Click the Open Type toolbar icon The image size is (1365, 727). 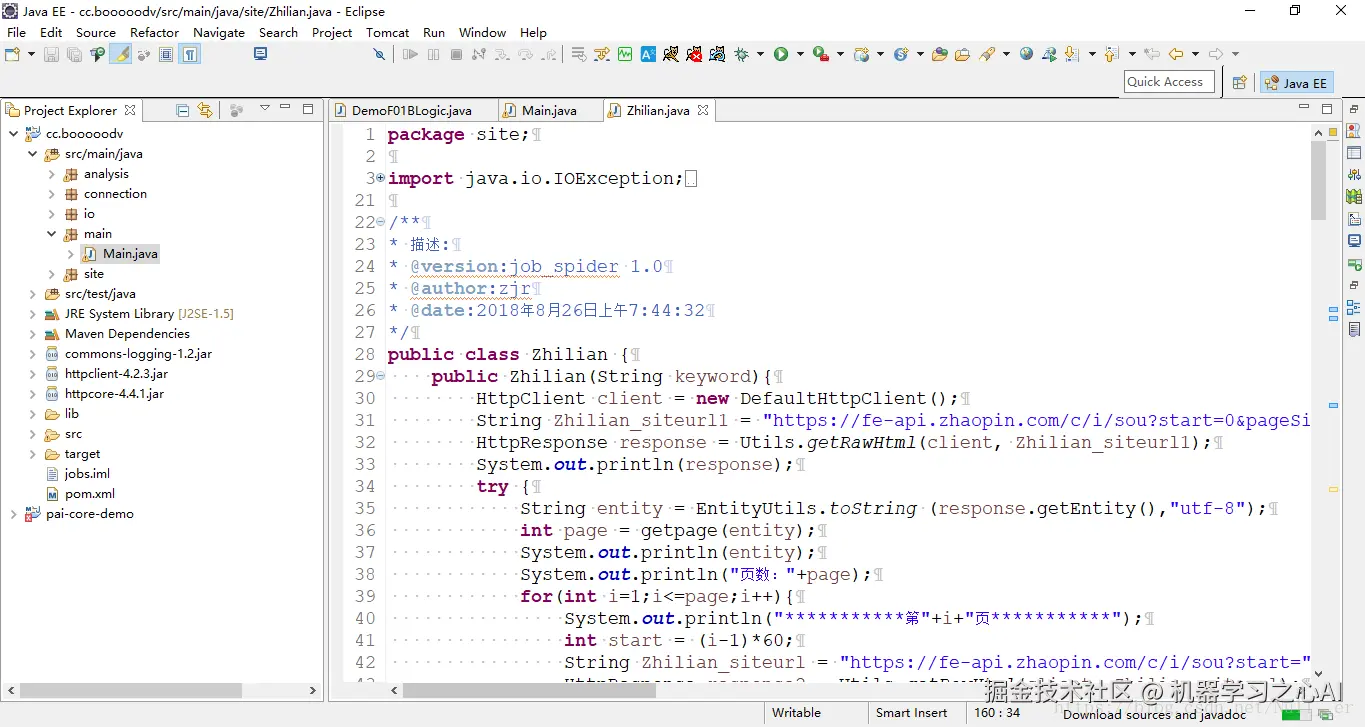[939, 54]
